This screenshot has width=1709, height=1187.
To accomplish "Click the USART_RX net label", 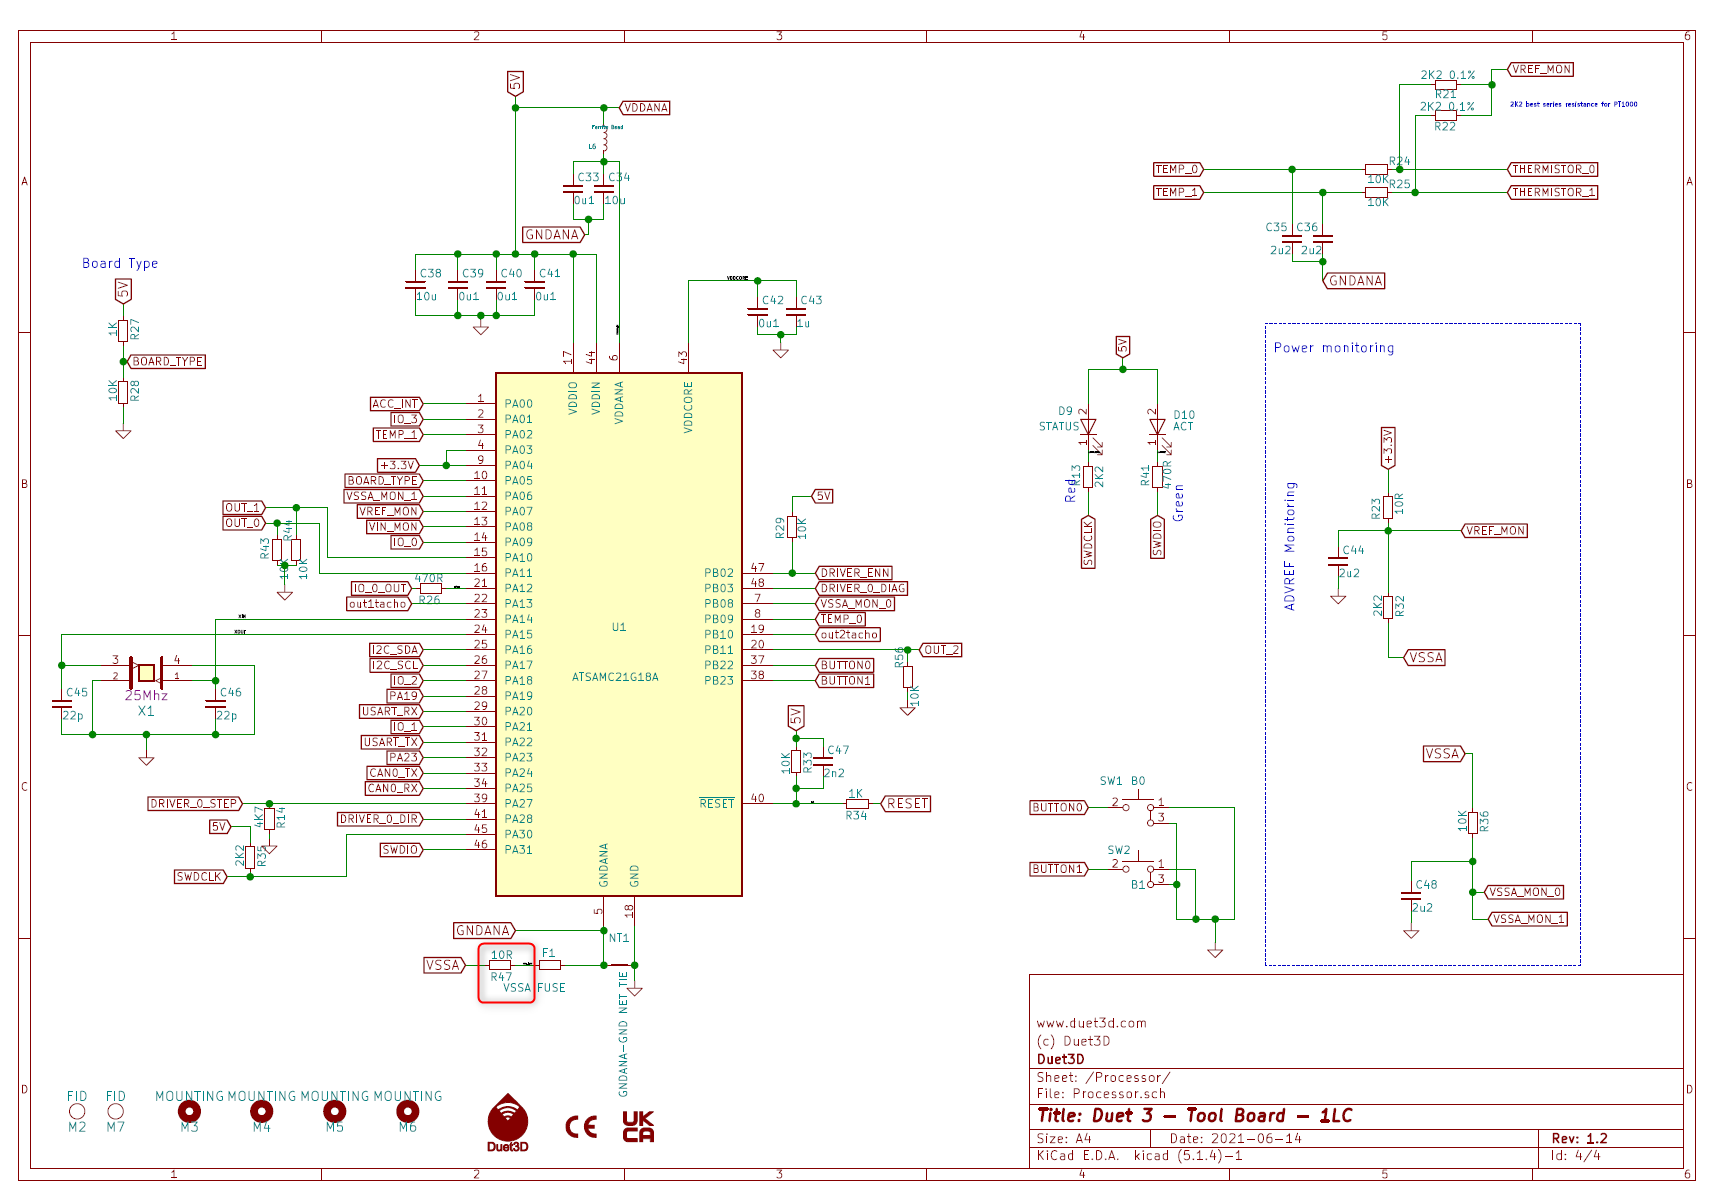I will [x=391, y=711].
